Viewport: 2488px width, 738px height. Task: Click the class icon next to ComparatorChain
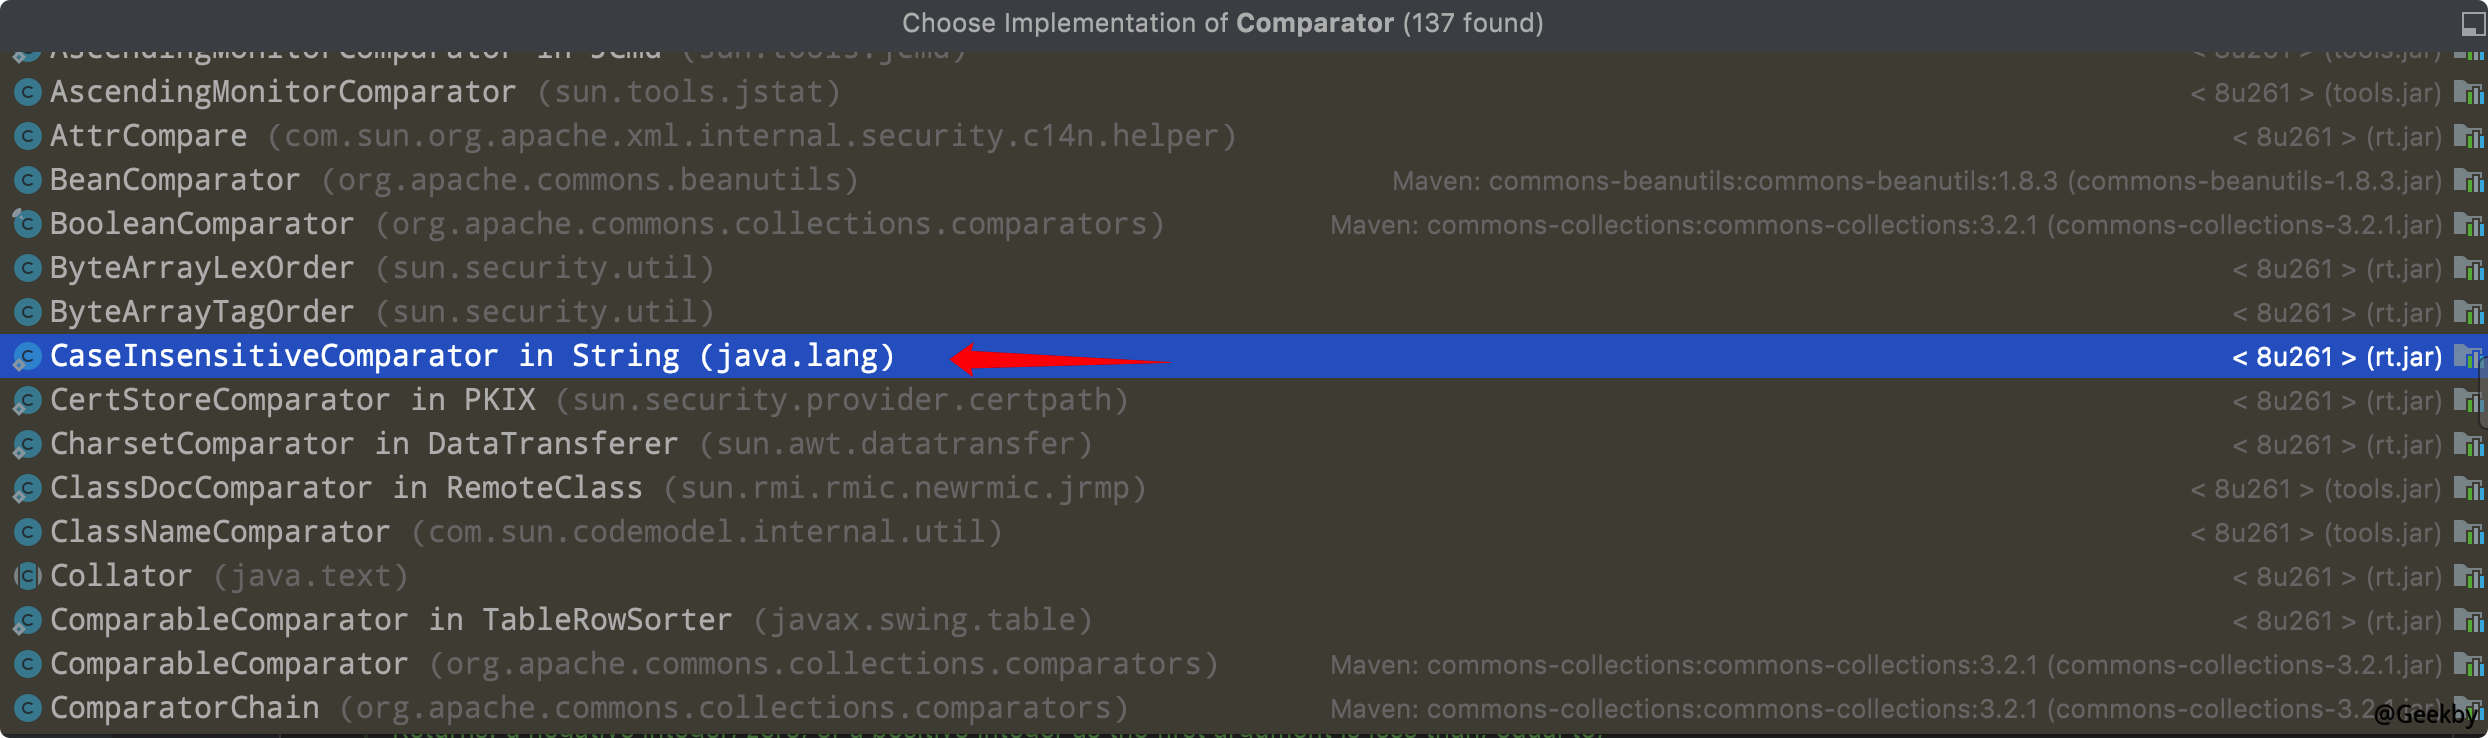(x=27, y=707)
